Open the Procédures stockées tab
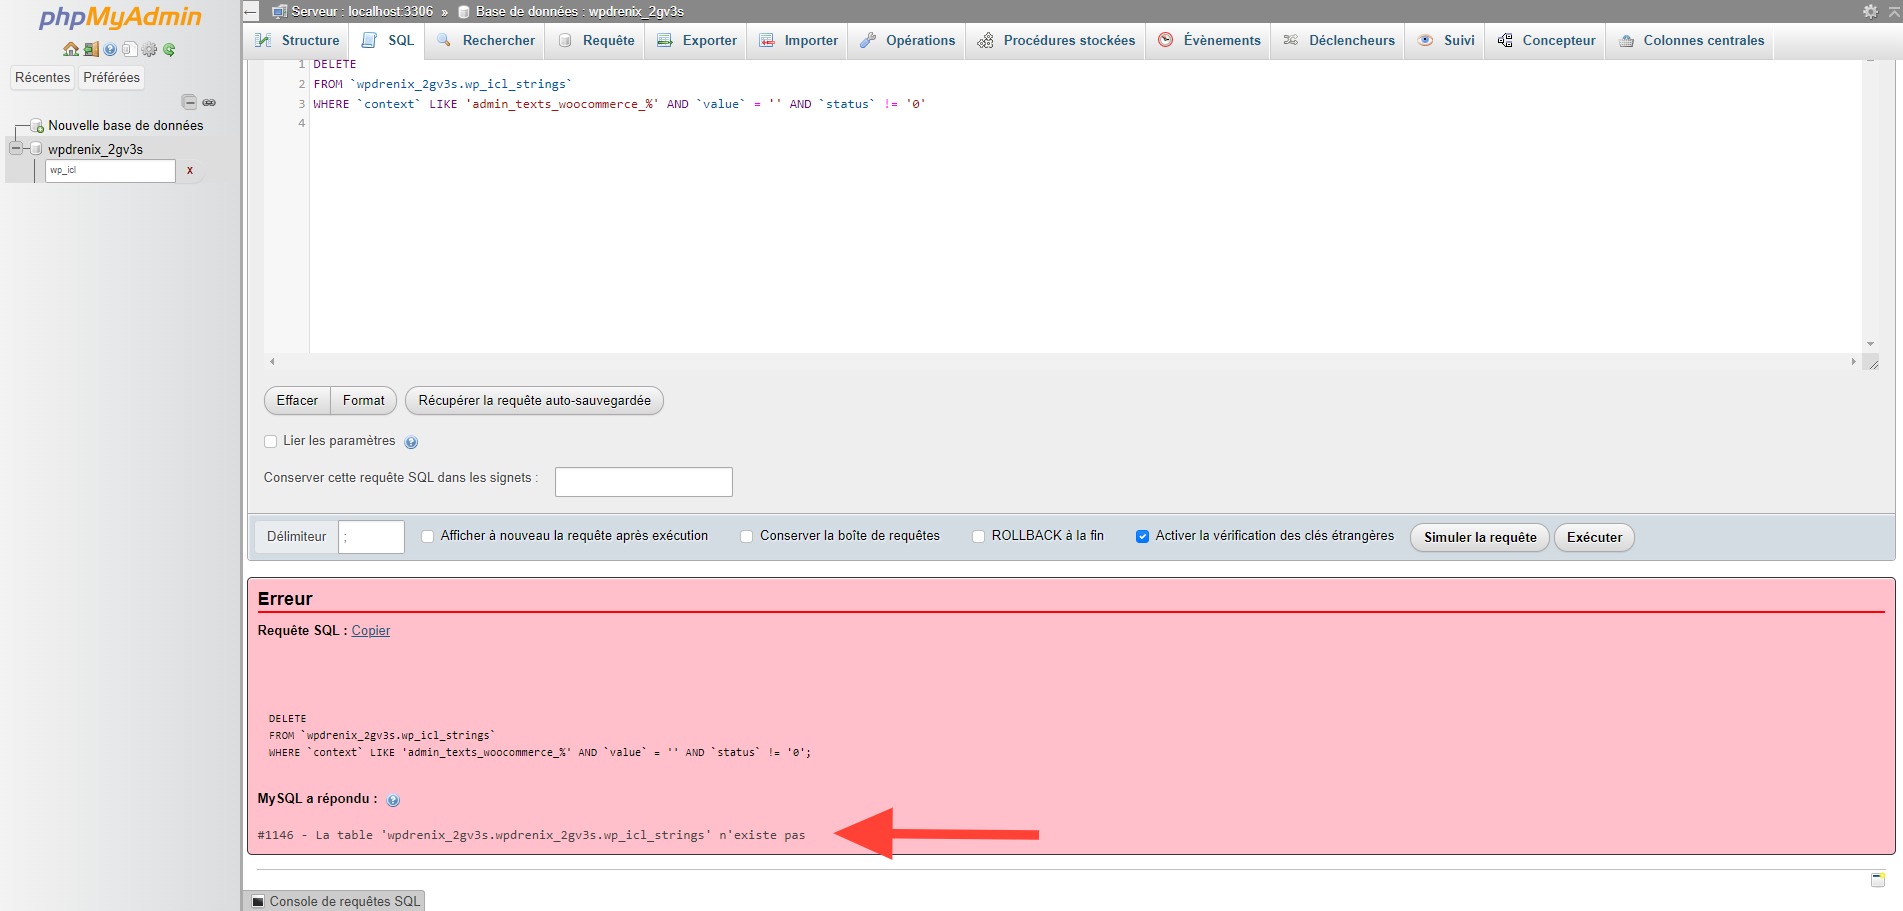 click(1057, 41)
